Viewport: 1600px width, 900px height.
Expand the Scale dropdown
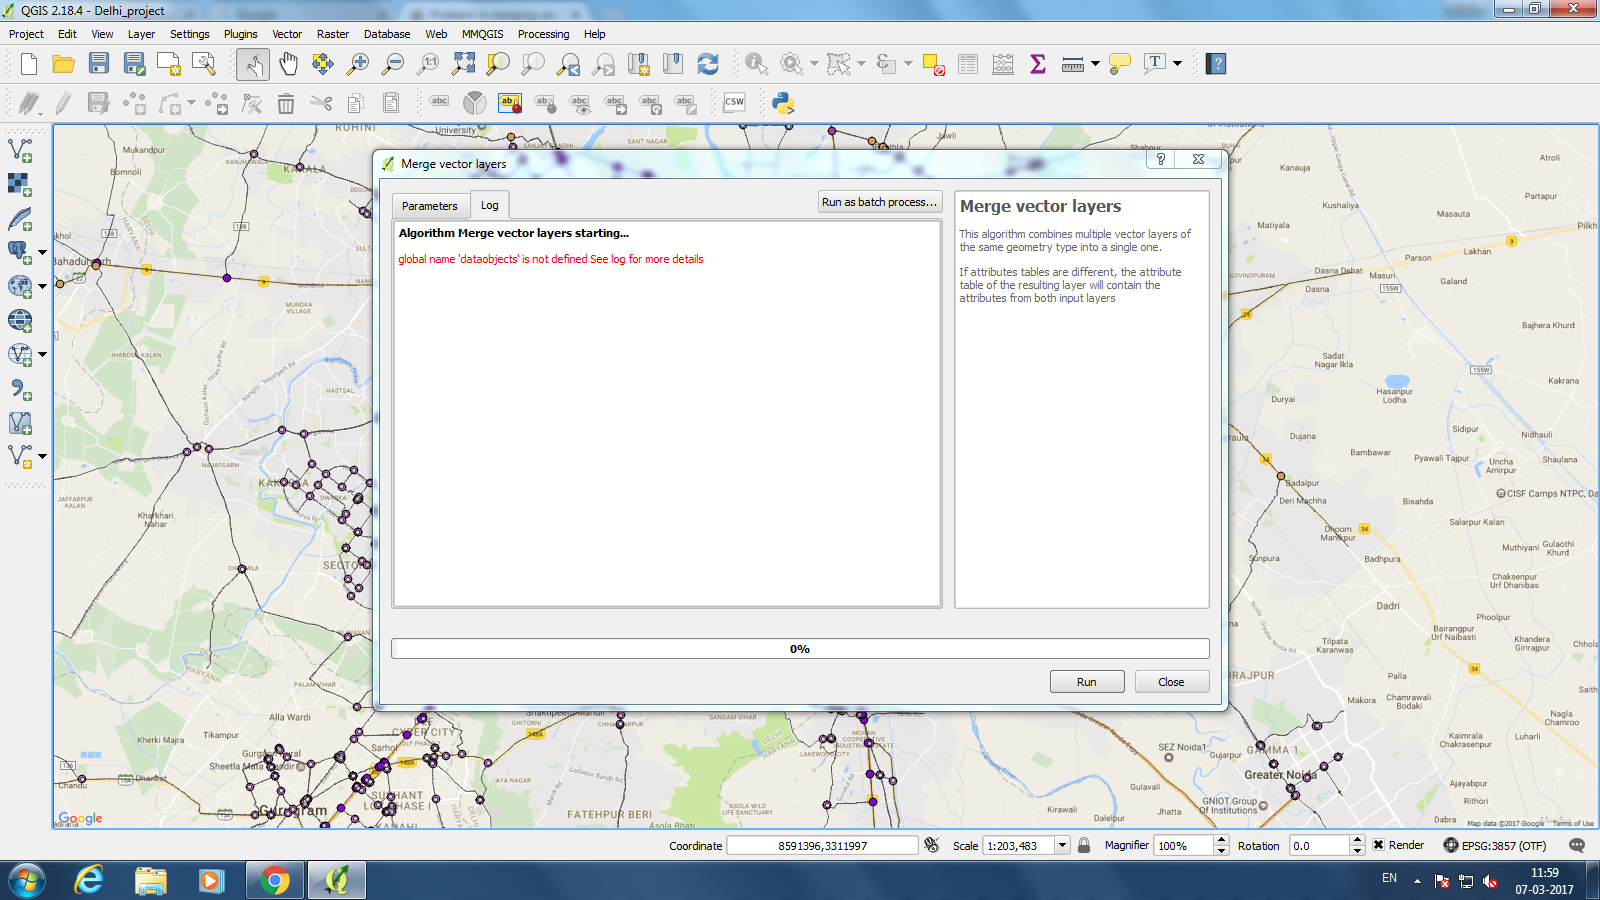click(1062, 845)
